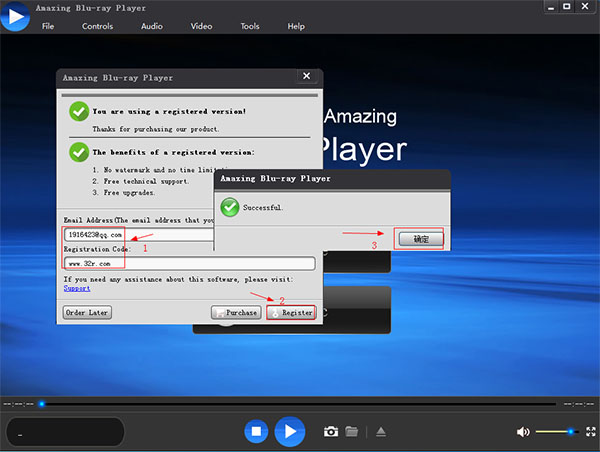Click the playback progress bar
This screenshot has height=452, width=600.
click(x=298, y=404)
